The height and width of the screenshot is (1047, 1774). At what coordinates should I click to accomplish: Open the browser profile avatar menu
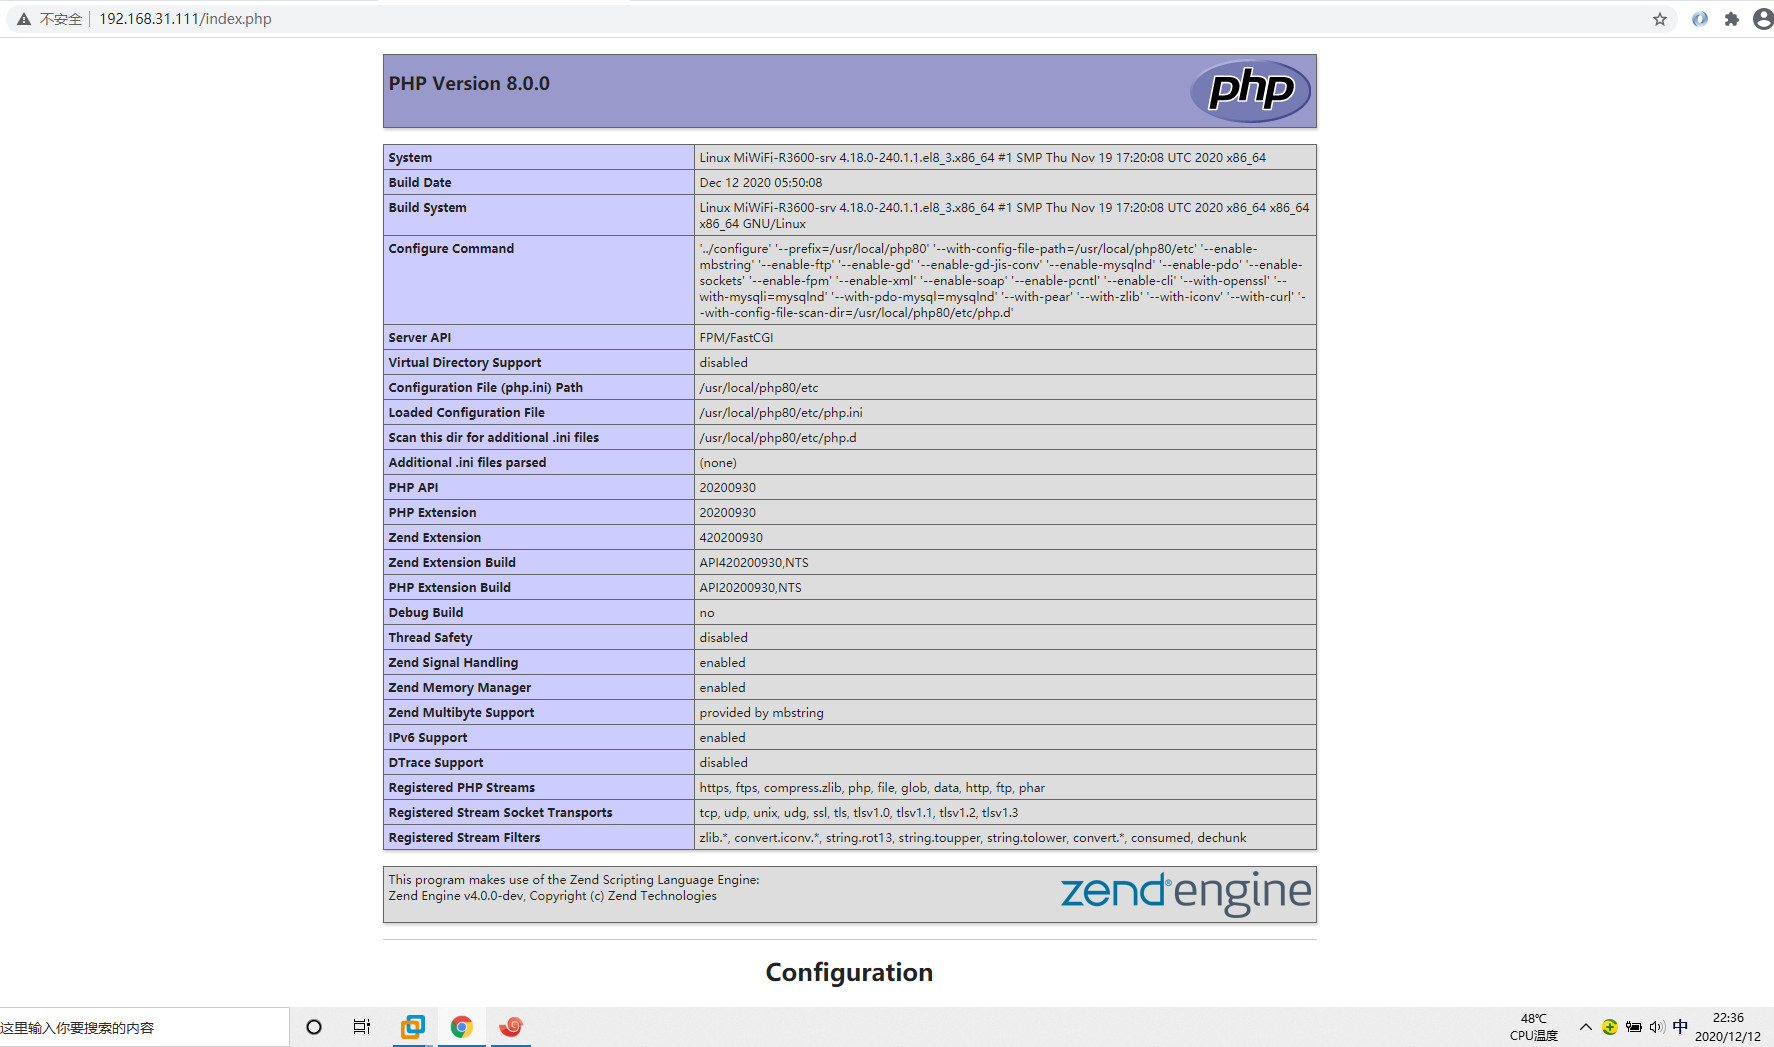(x=1763, y=19)
